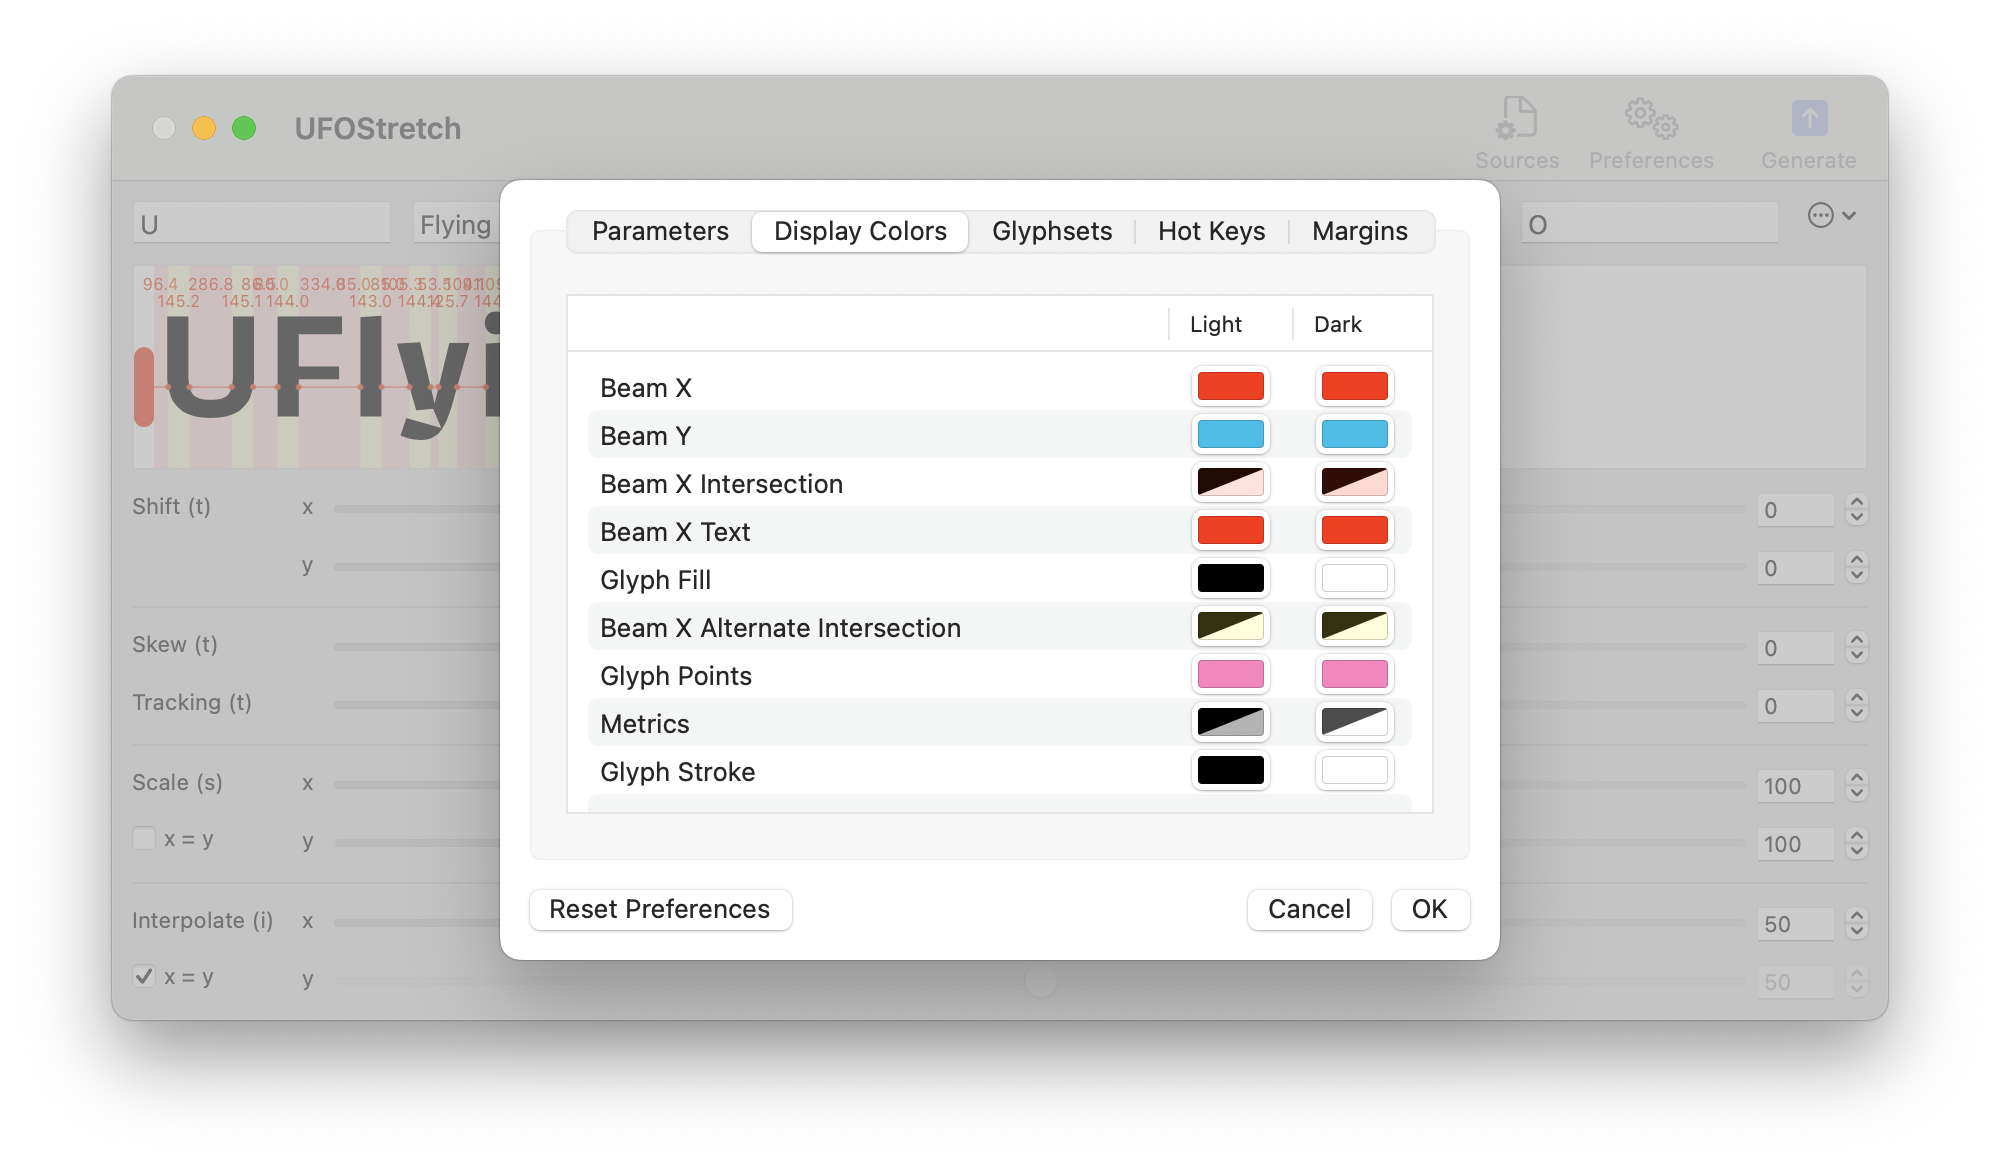Toggle Interpolate x = y checkbox

pos(144,976)
